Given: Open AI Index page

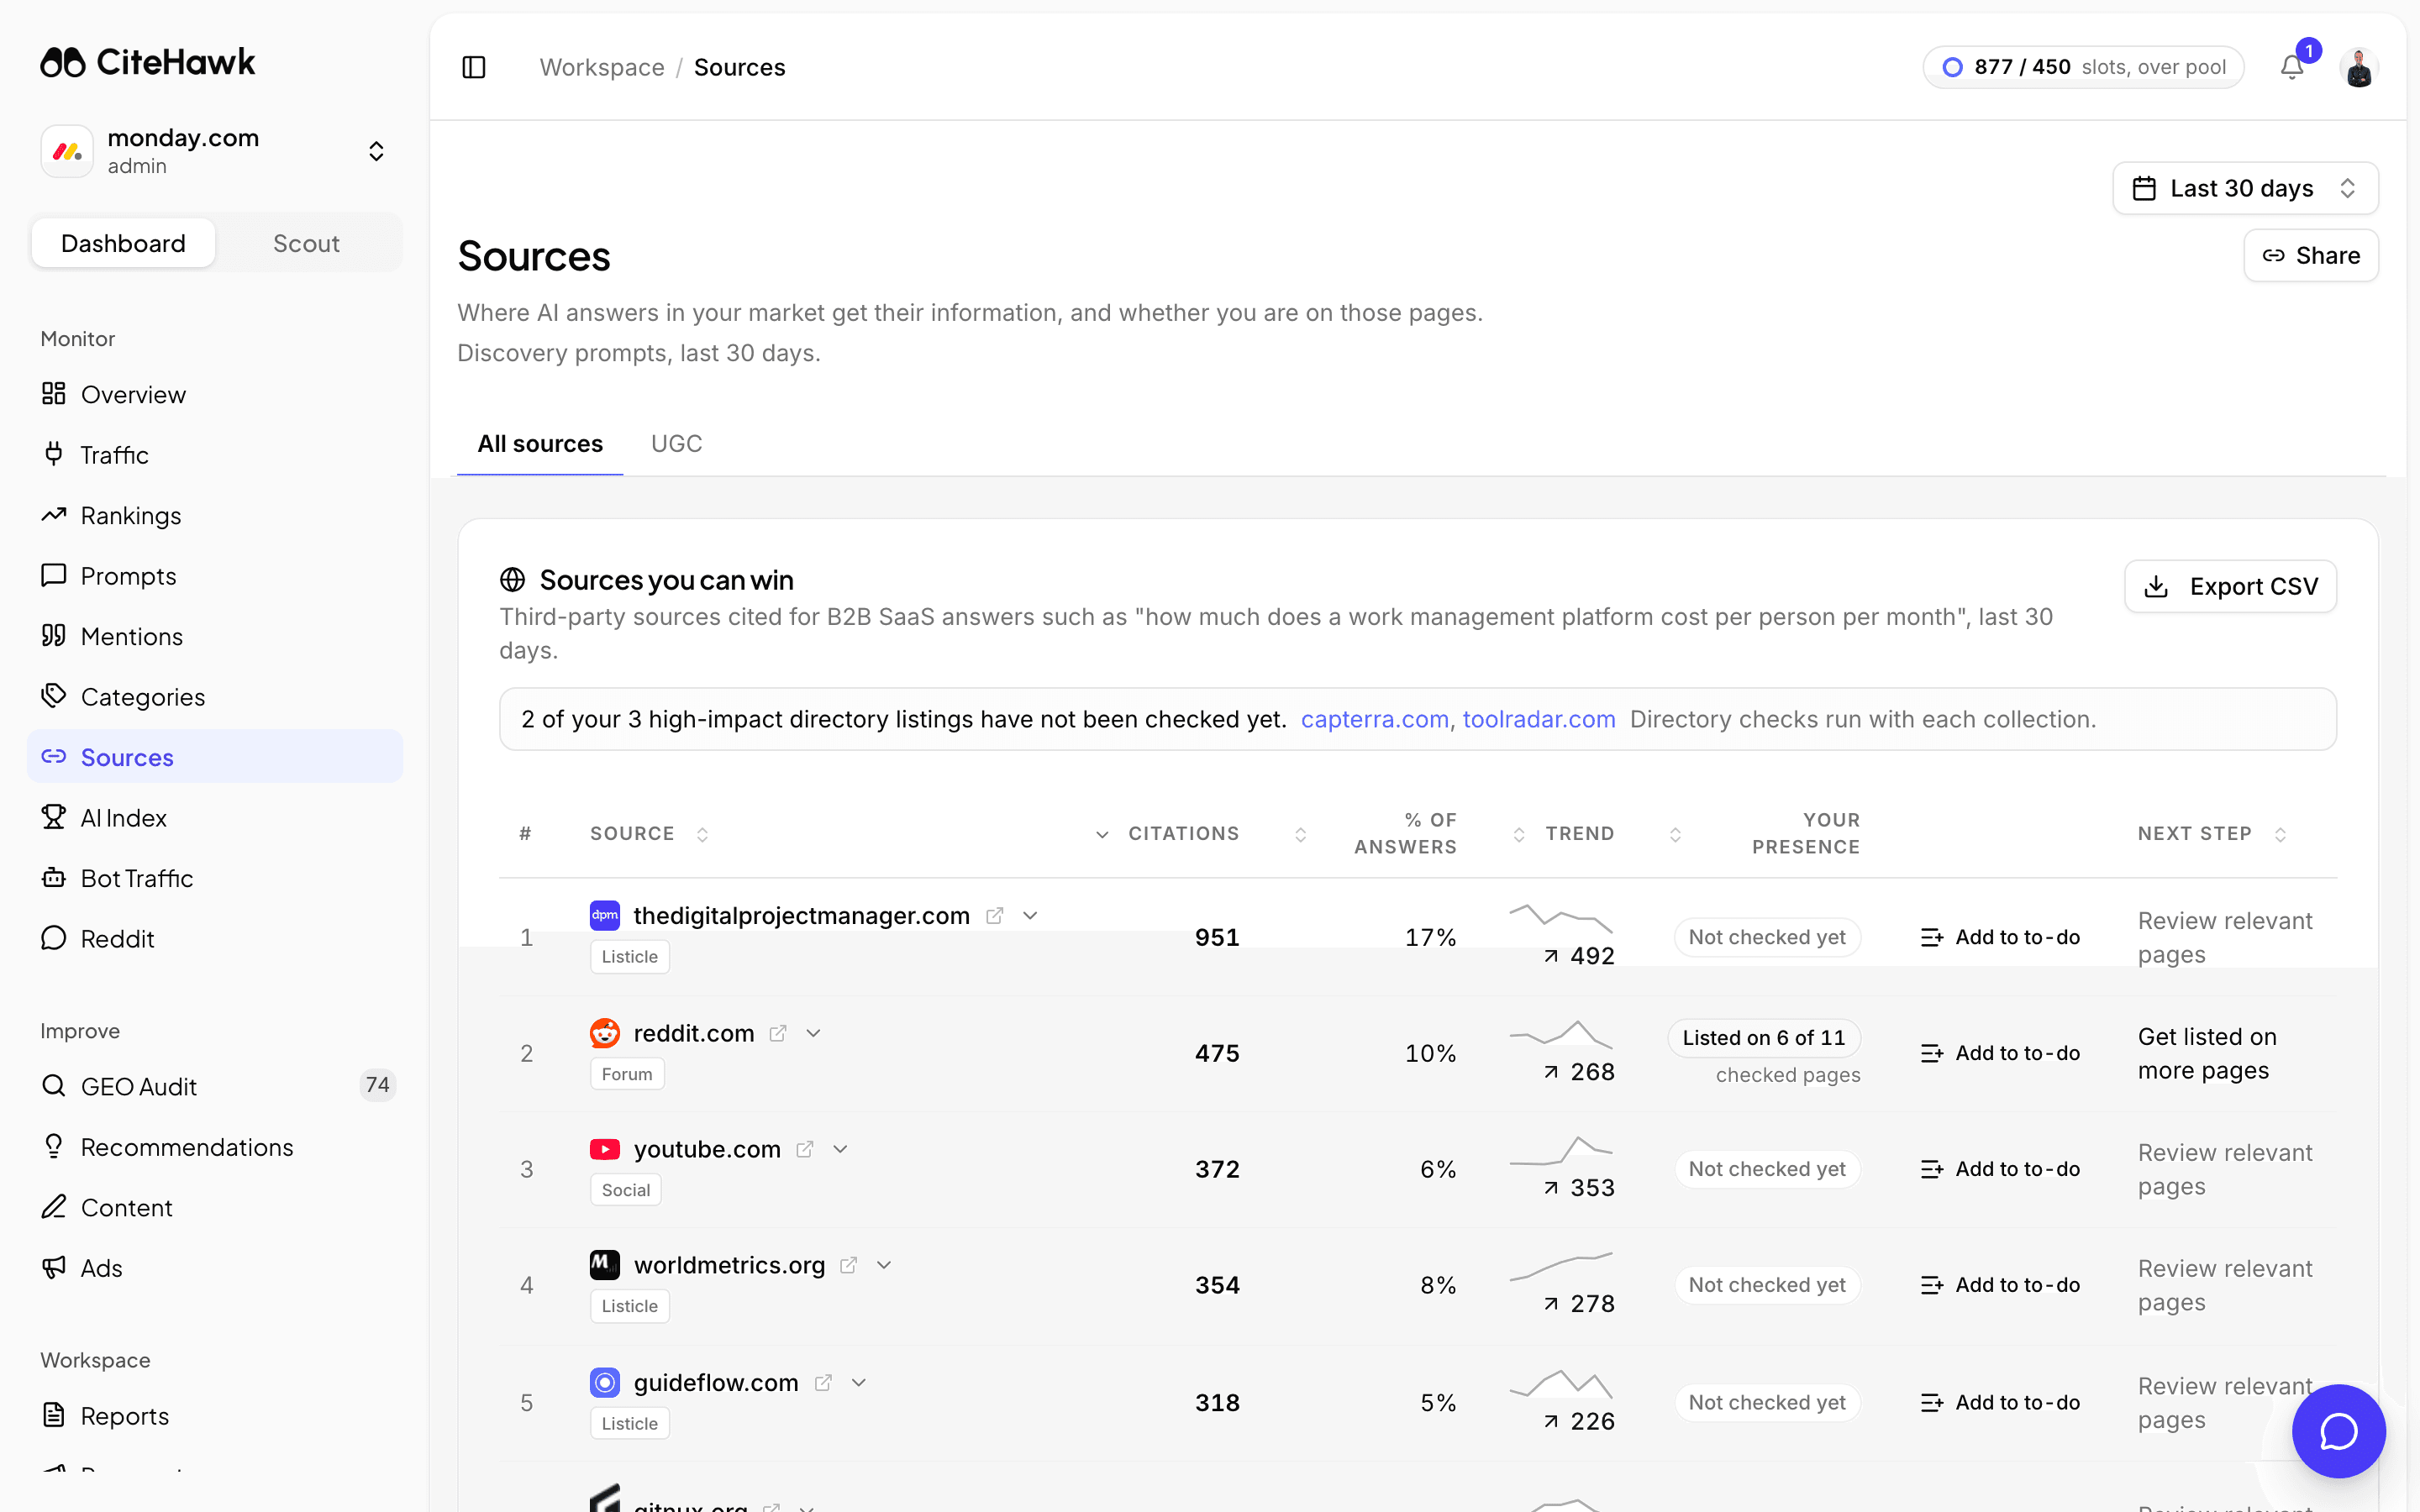Looking at the screenshot, I should pos(215,818).
